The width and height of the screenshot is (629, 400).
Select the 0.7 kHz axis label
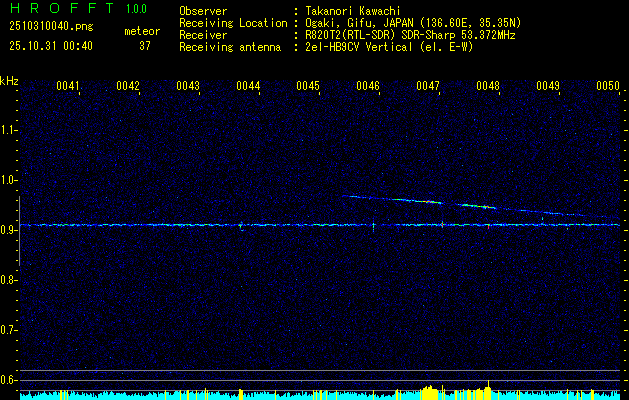pos(9,330)
